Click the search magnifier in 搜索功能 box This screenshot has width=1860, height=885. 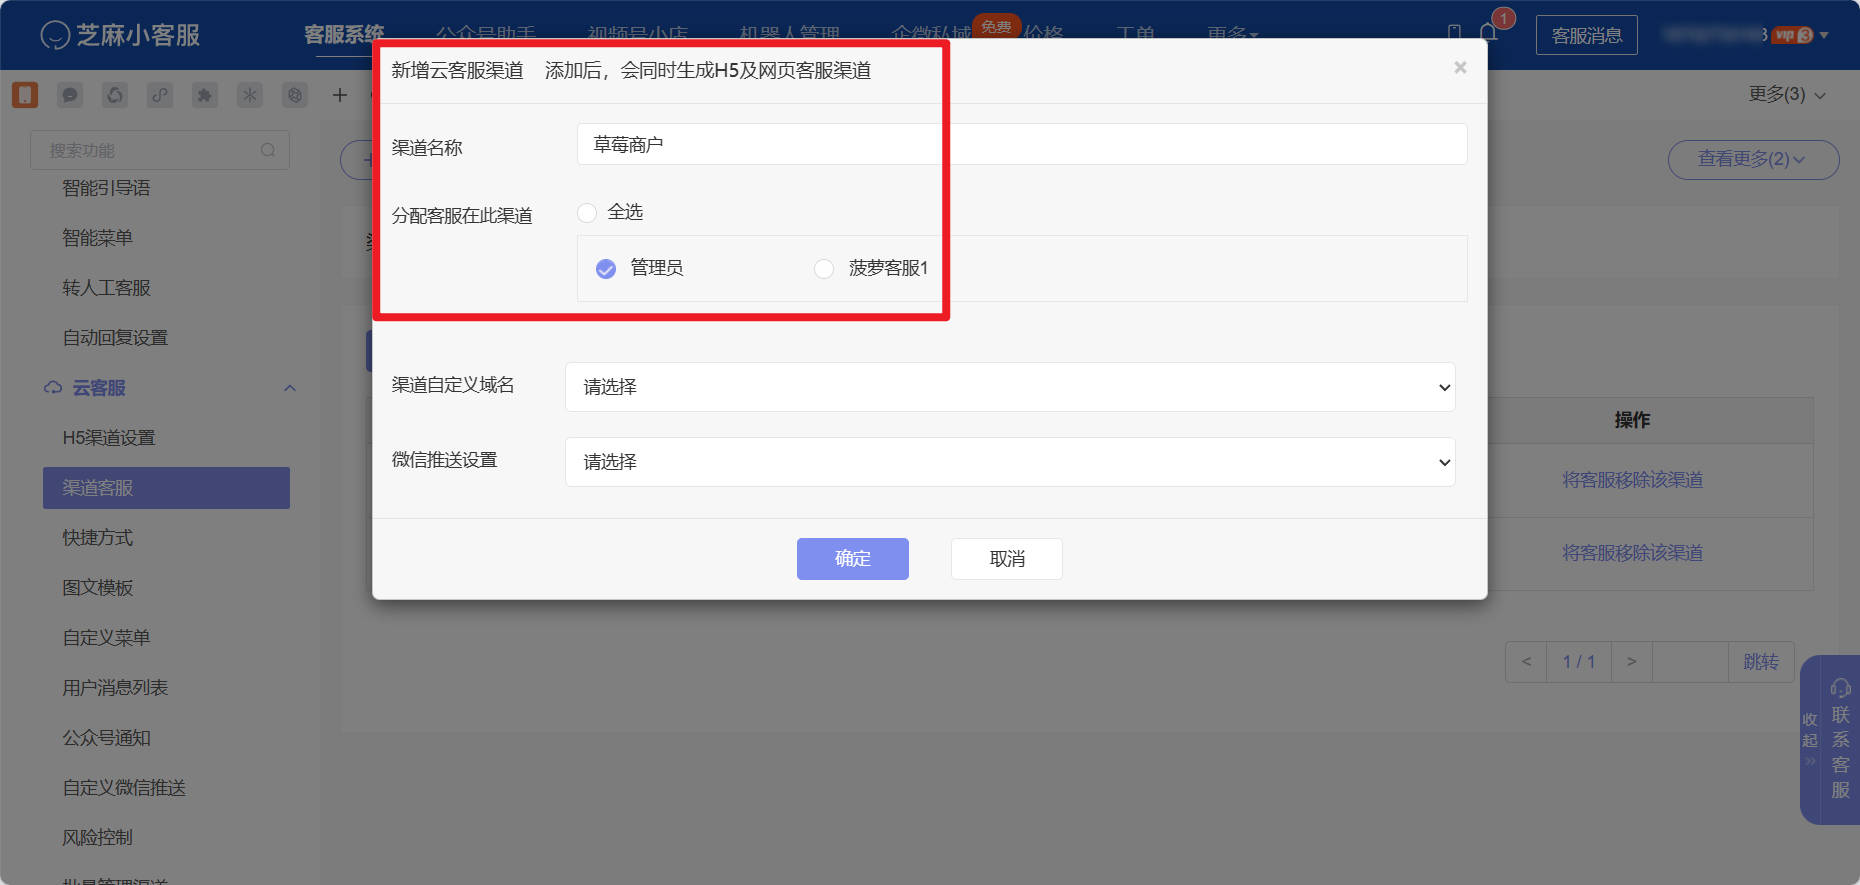point(268,150)
